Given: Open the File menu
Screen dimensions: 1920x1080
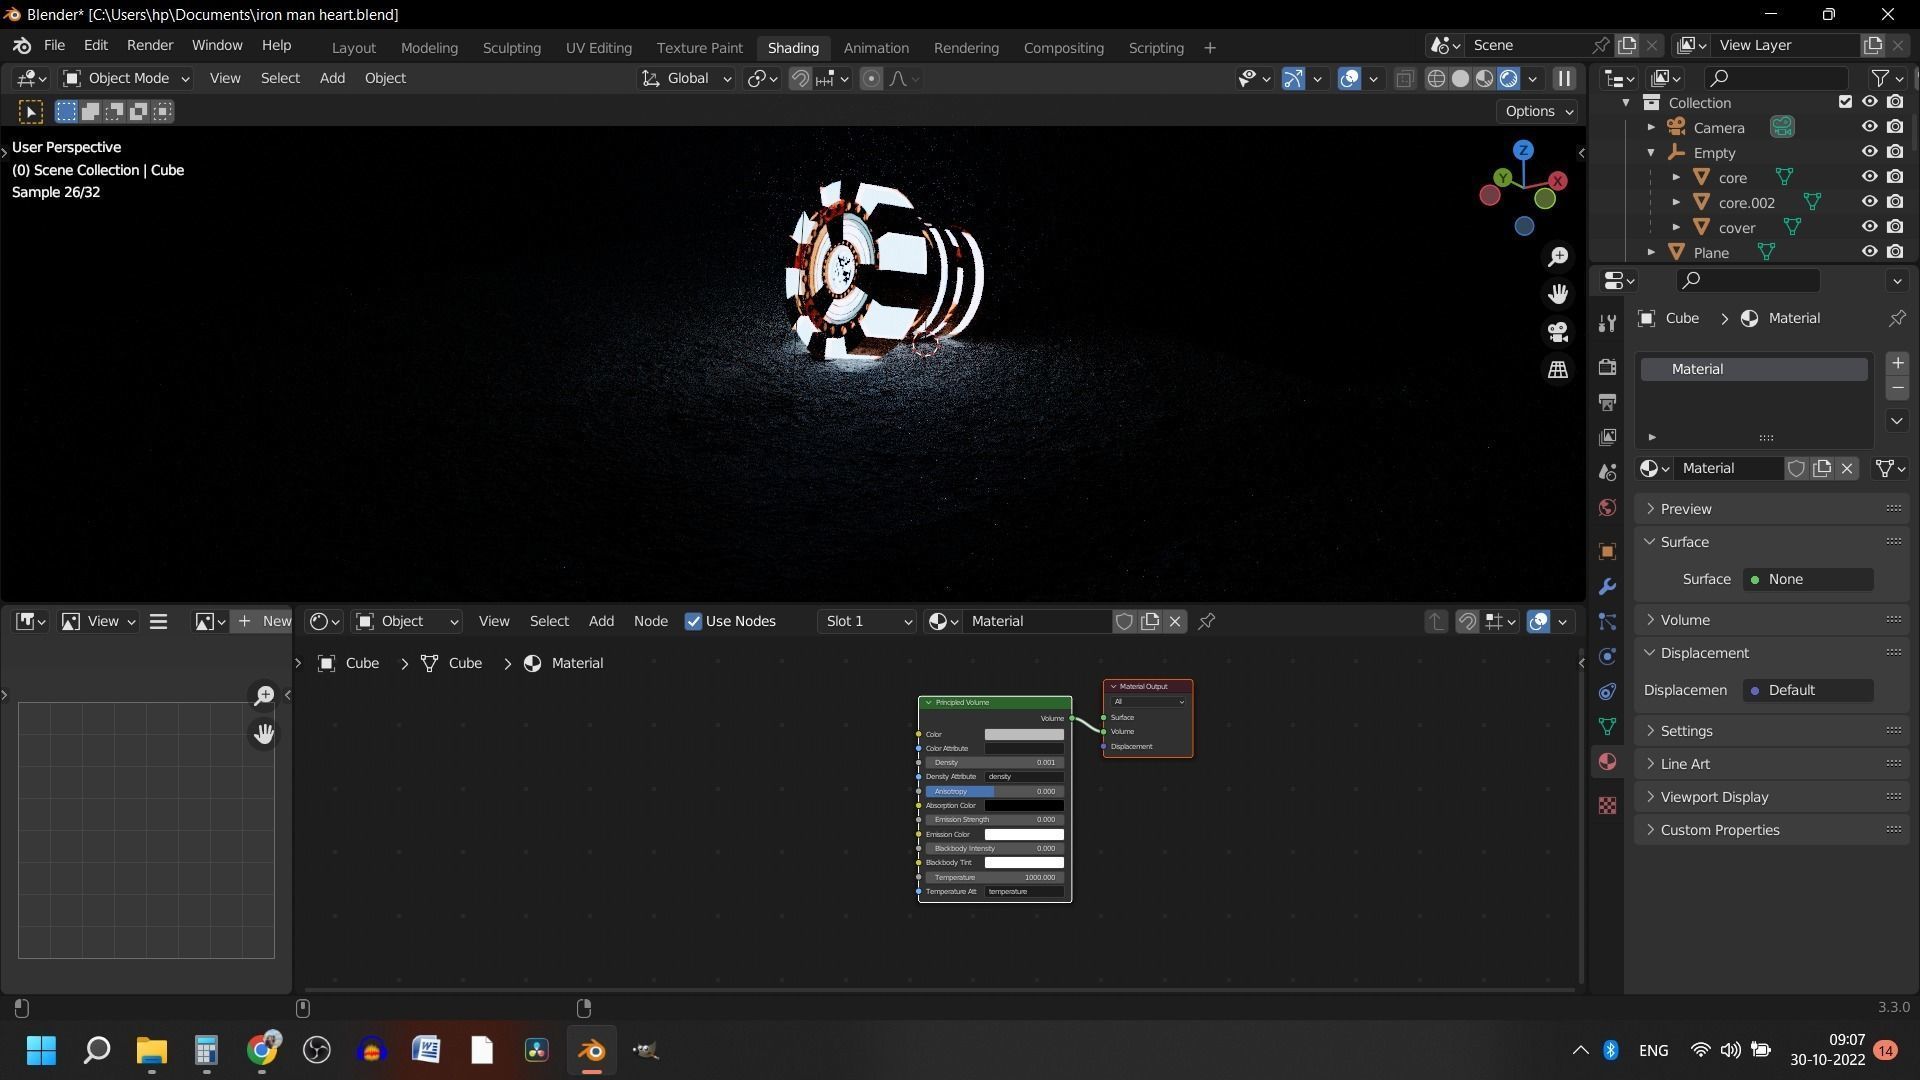Looking at the screenshot, I should (54, 46).
